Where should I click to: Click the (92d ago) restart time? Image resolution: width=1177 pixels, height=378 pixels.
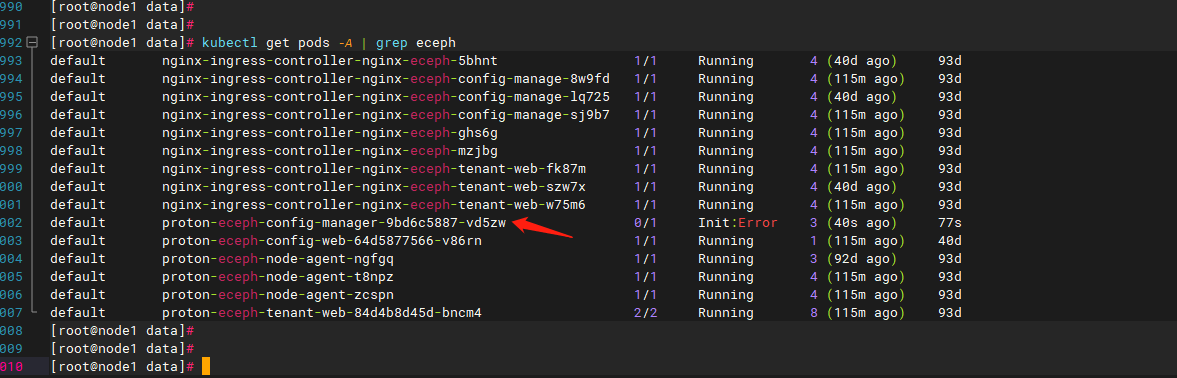(x=862, y=259)
